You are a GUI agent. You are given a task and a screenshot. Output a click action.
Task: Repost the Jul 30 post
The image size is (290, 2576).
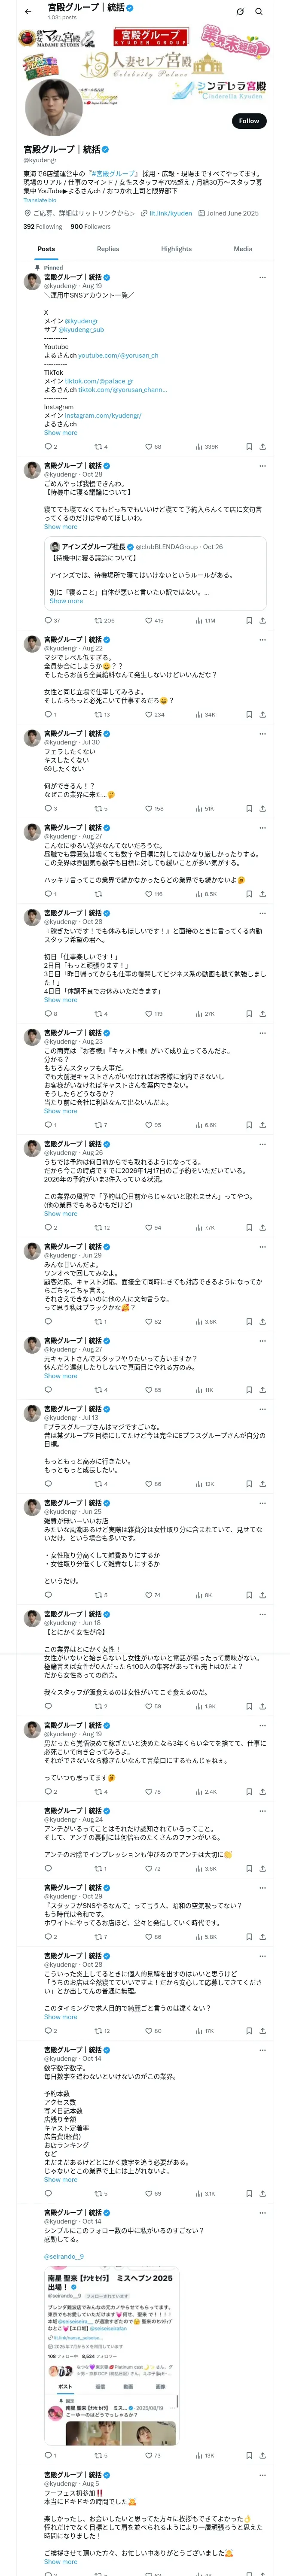point(98,808)
